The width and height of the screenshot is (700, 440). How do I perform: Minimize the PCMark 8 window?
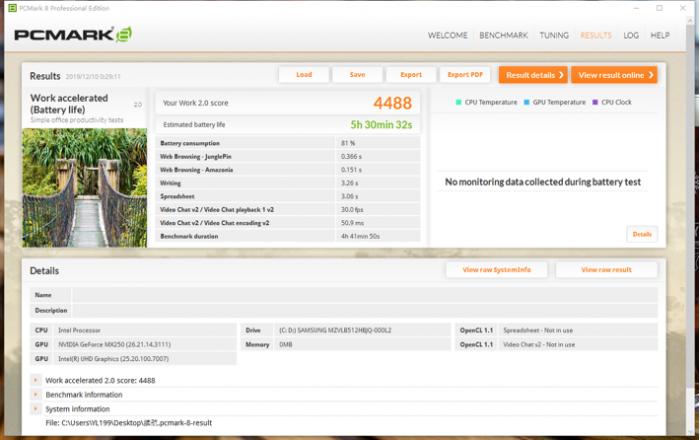pyautogui.click(x=636, y=8)
